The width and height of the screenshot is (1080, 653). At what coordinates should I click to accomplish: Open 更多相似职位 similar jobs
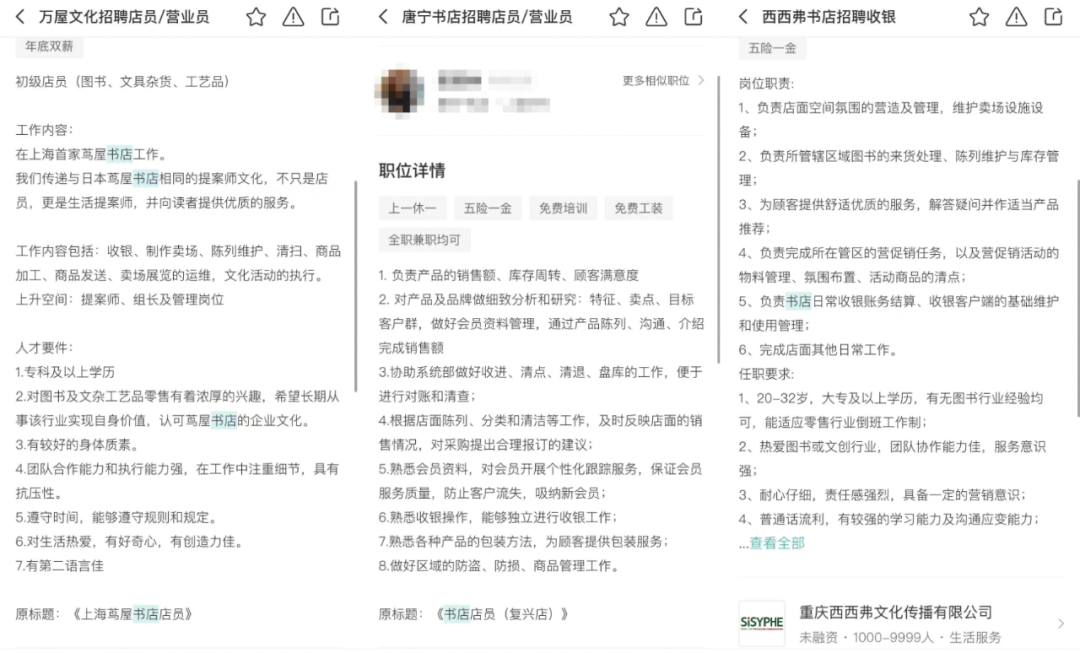pos(663,81)
